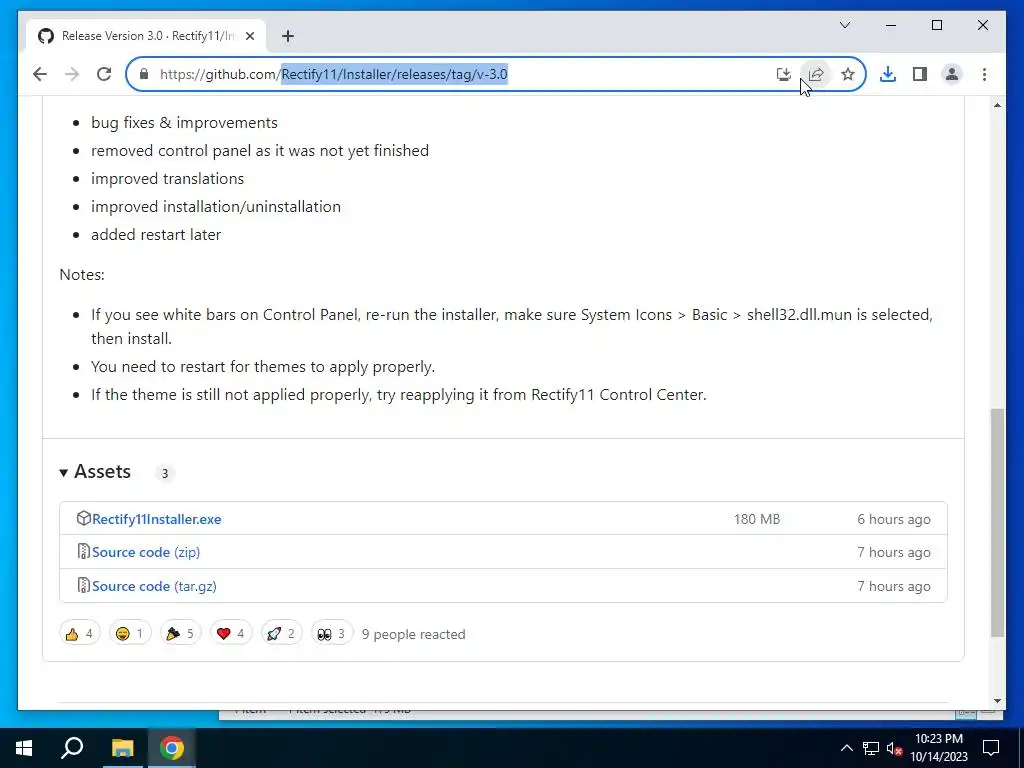React with the heart emoji
The image size is (1024, 768).
tap(231, 633)
